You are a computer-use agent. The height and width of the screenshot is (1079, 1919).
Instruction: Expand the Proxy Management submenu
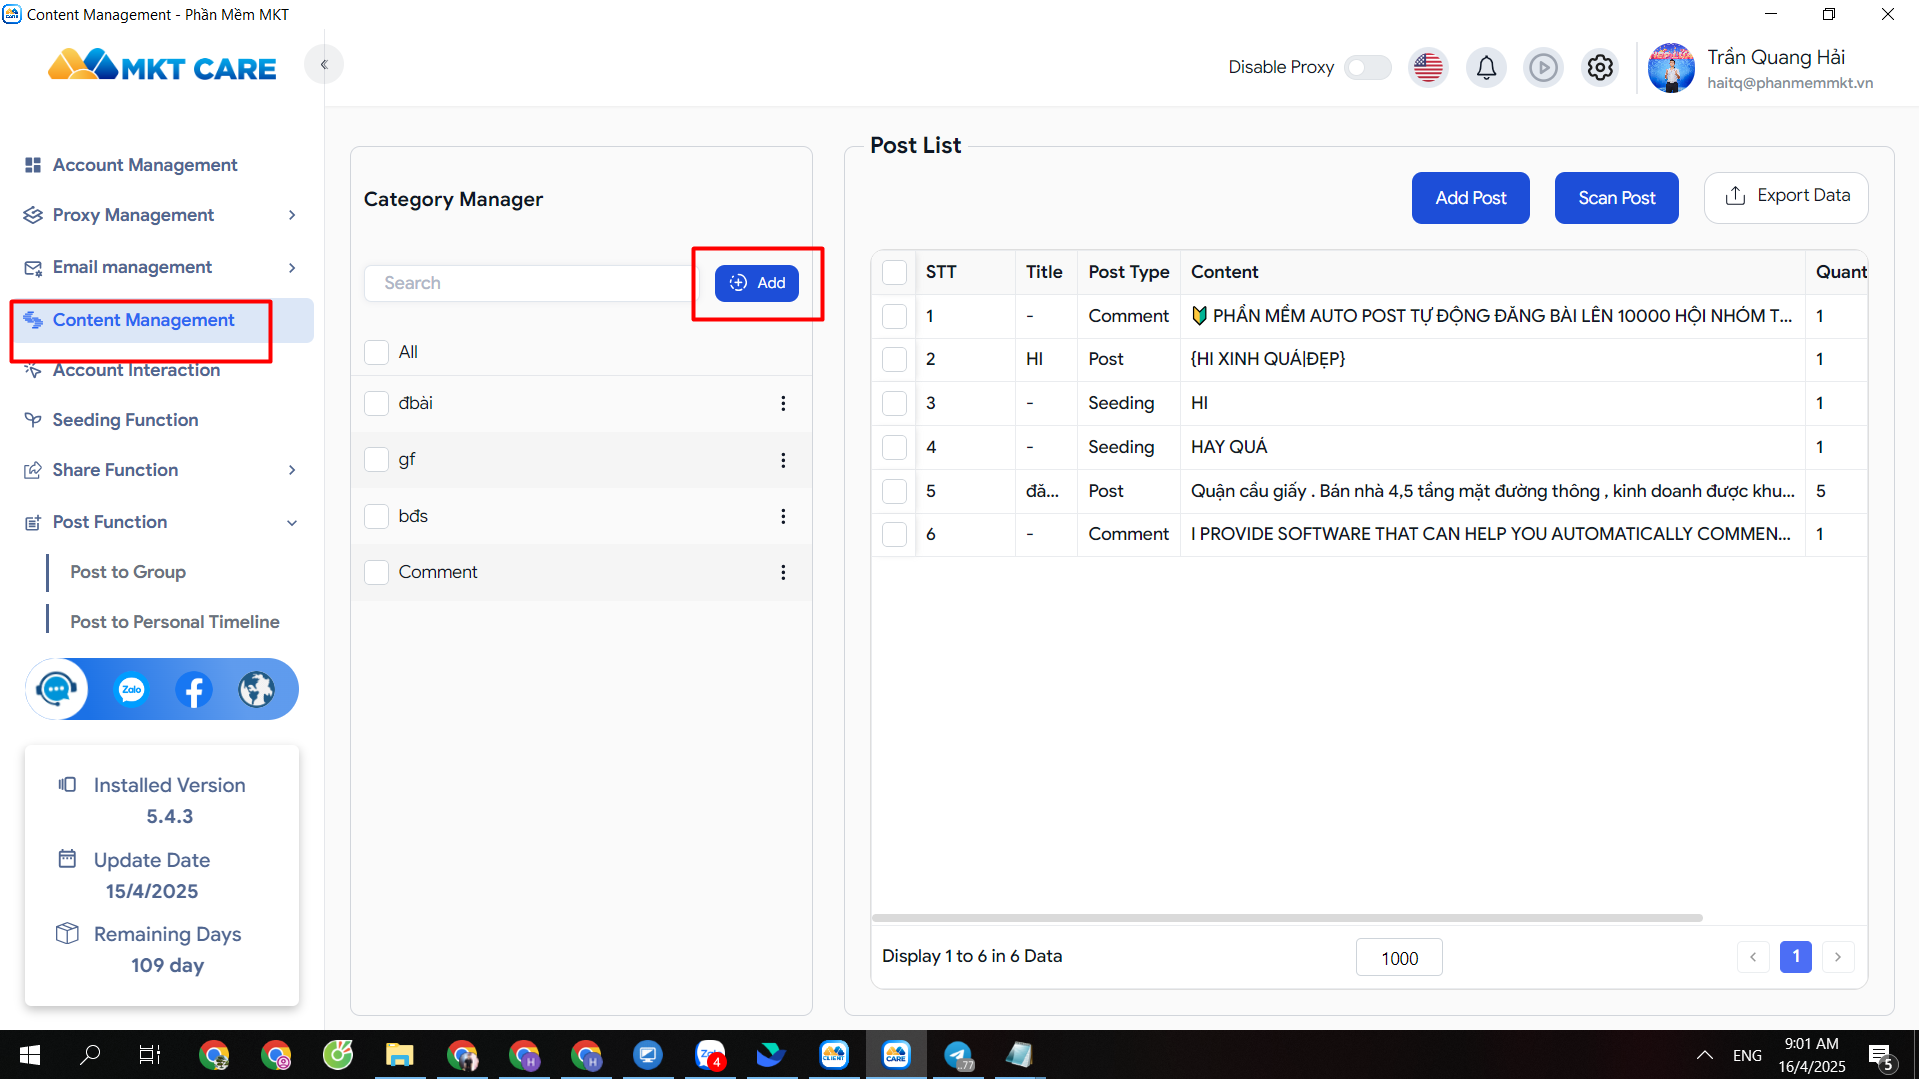coord(292,215)
